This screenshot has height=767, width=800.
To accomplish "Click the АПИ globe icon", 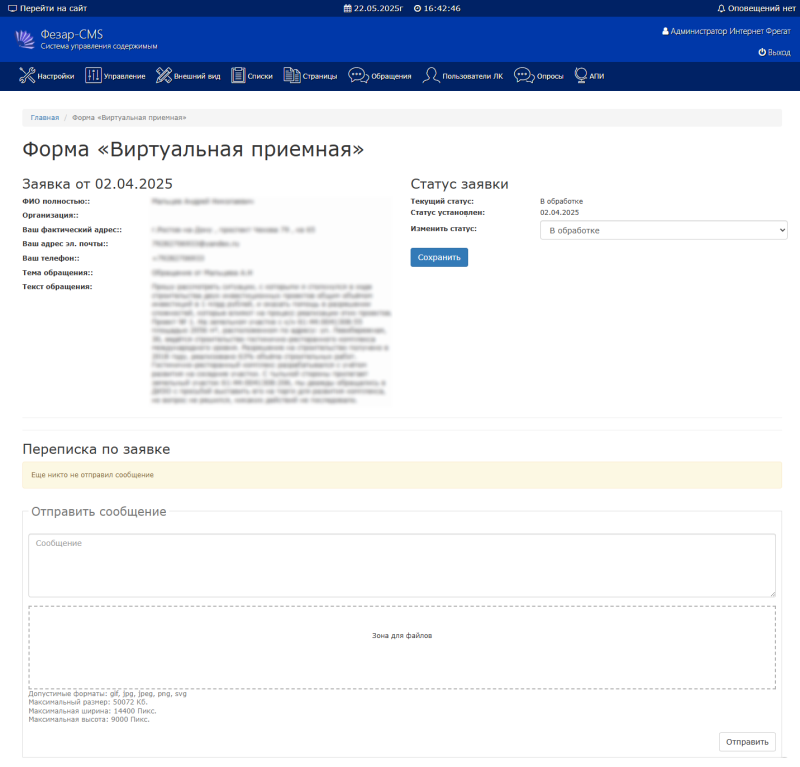I will pyautogui.click(x=581, y=76).
